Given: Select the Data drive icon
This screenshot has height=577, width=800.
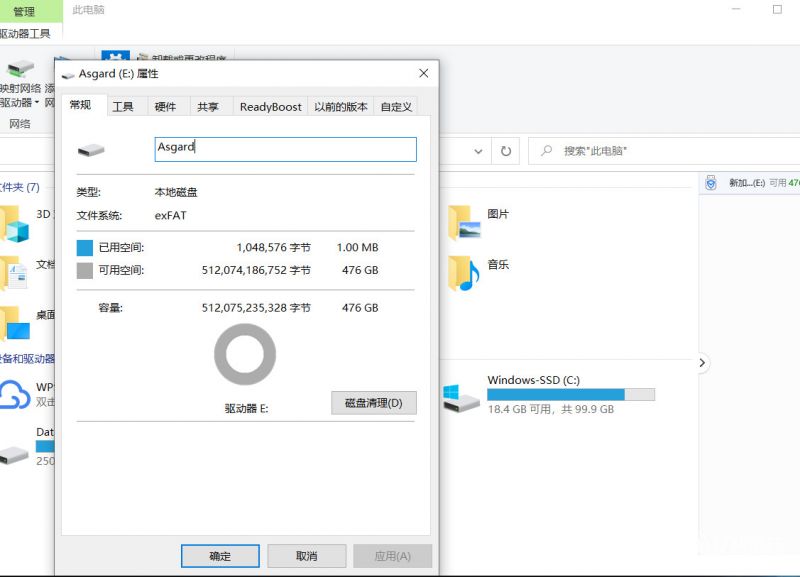Looking at the screenshot, I should (x=14, y=455).
